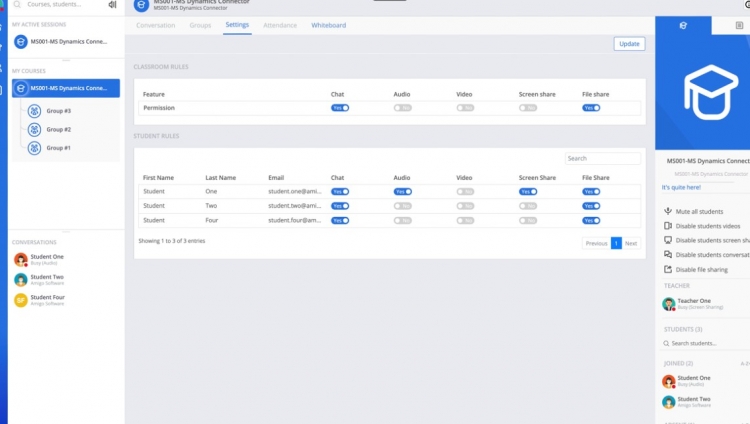Select MS001 course in My Courses
Image resolution: width=750 pixels, height=424 pixels.
click(x=66, y=88)
